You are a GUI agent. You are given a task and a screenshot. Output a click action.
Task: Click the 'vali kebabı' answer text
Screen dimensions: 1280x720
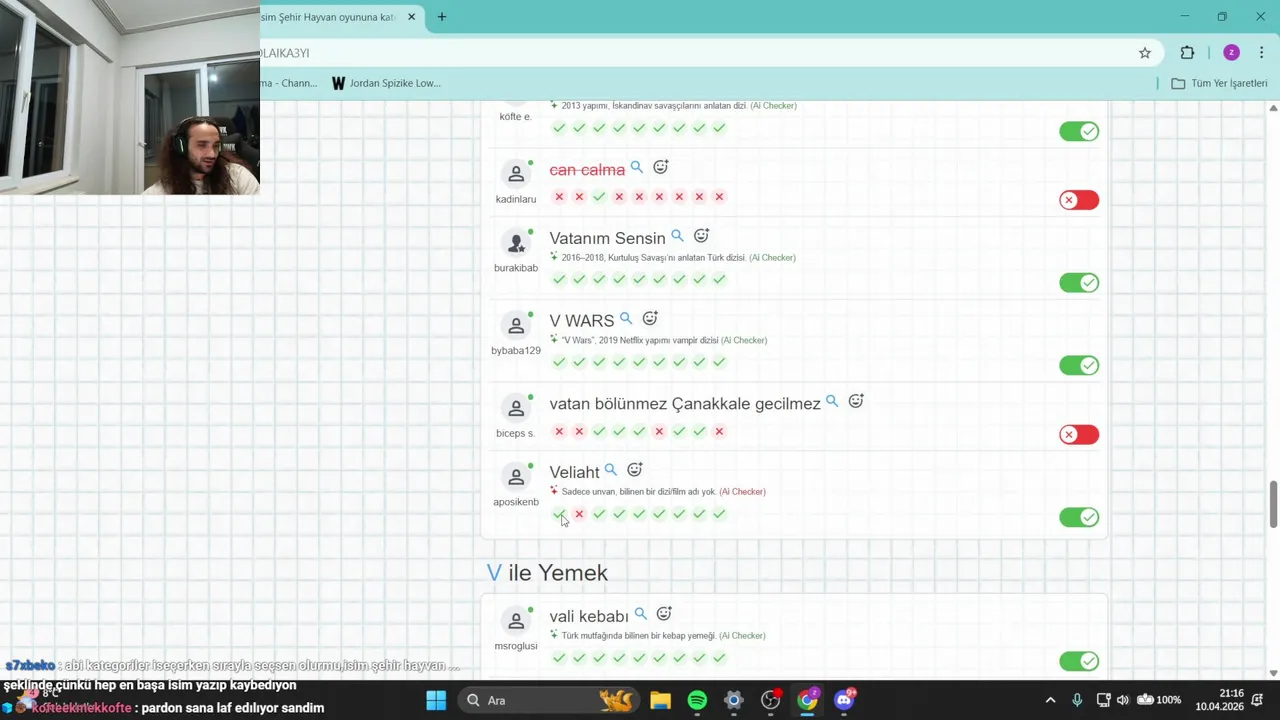(x=589, y=616)
